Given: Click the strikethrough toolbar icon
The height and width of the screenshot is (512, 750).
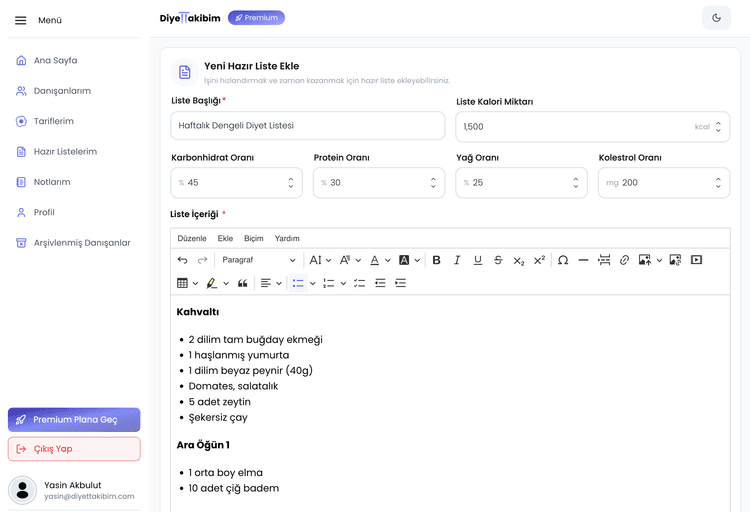Looking at the screenshot, I should click(498, 260).
